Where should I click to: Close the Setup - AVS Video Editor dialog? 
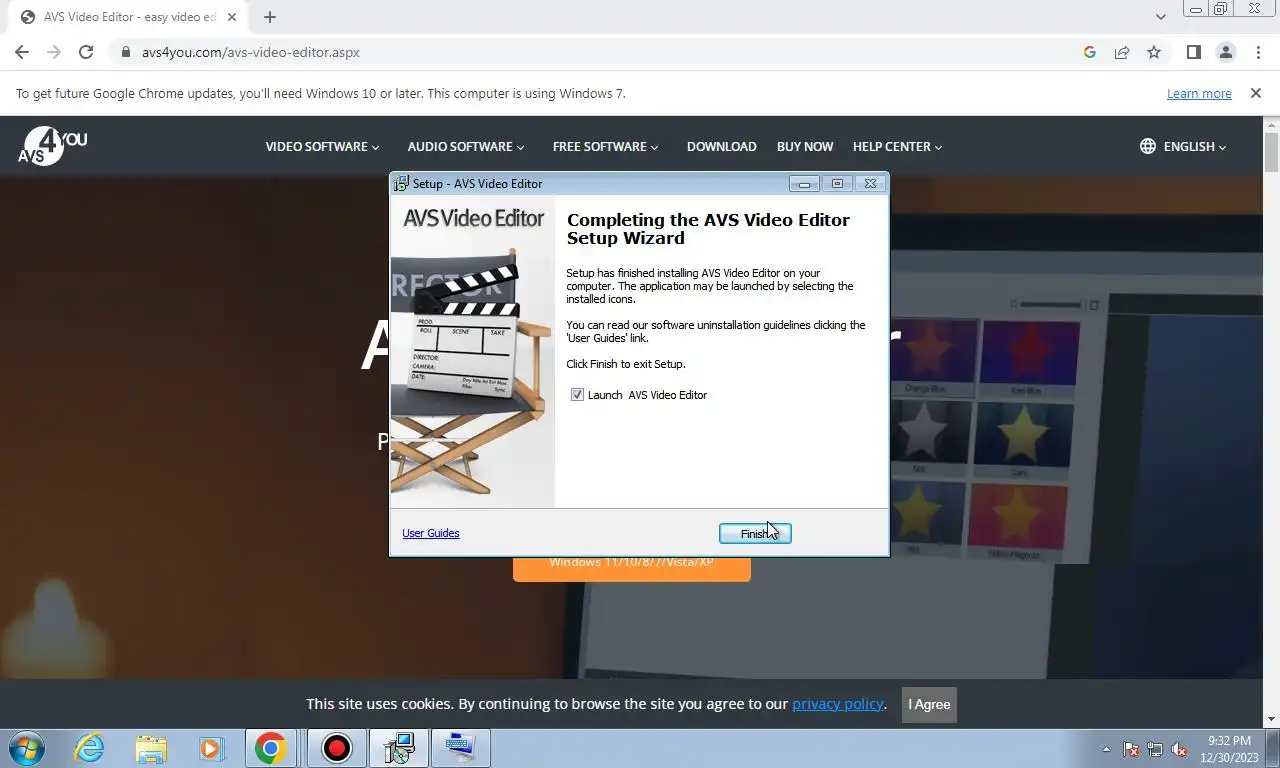[x=870, y=184]
